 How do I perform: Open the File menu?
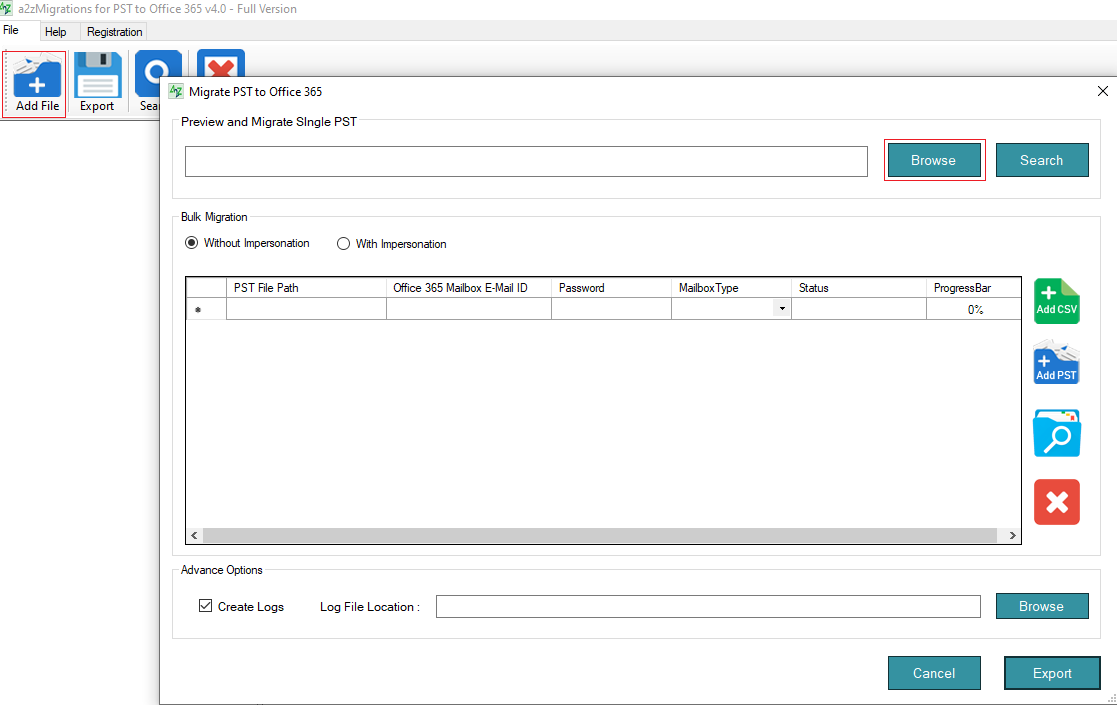pos(11,30)
